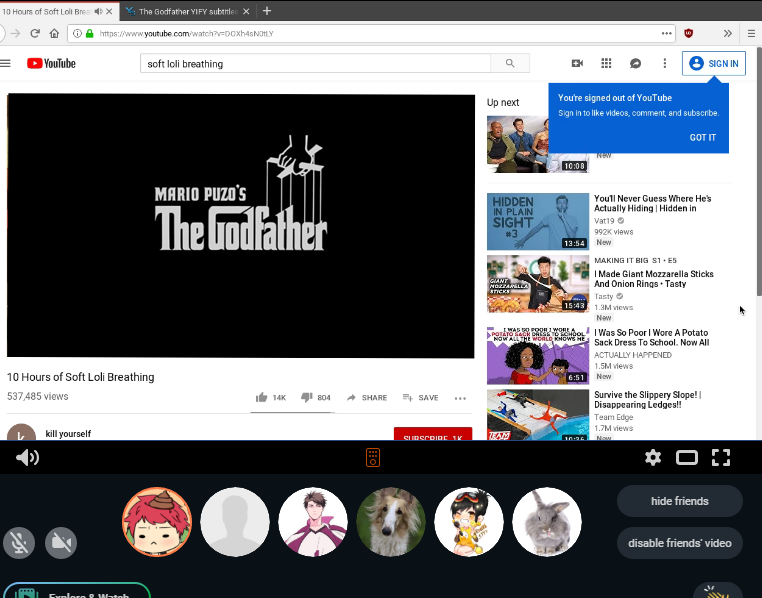Mute audio on the first tab's speaker icon
762x598 pixels.
pos(99,11)
